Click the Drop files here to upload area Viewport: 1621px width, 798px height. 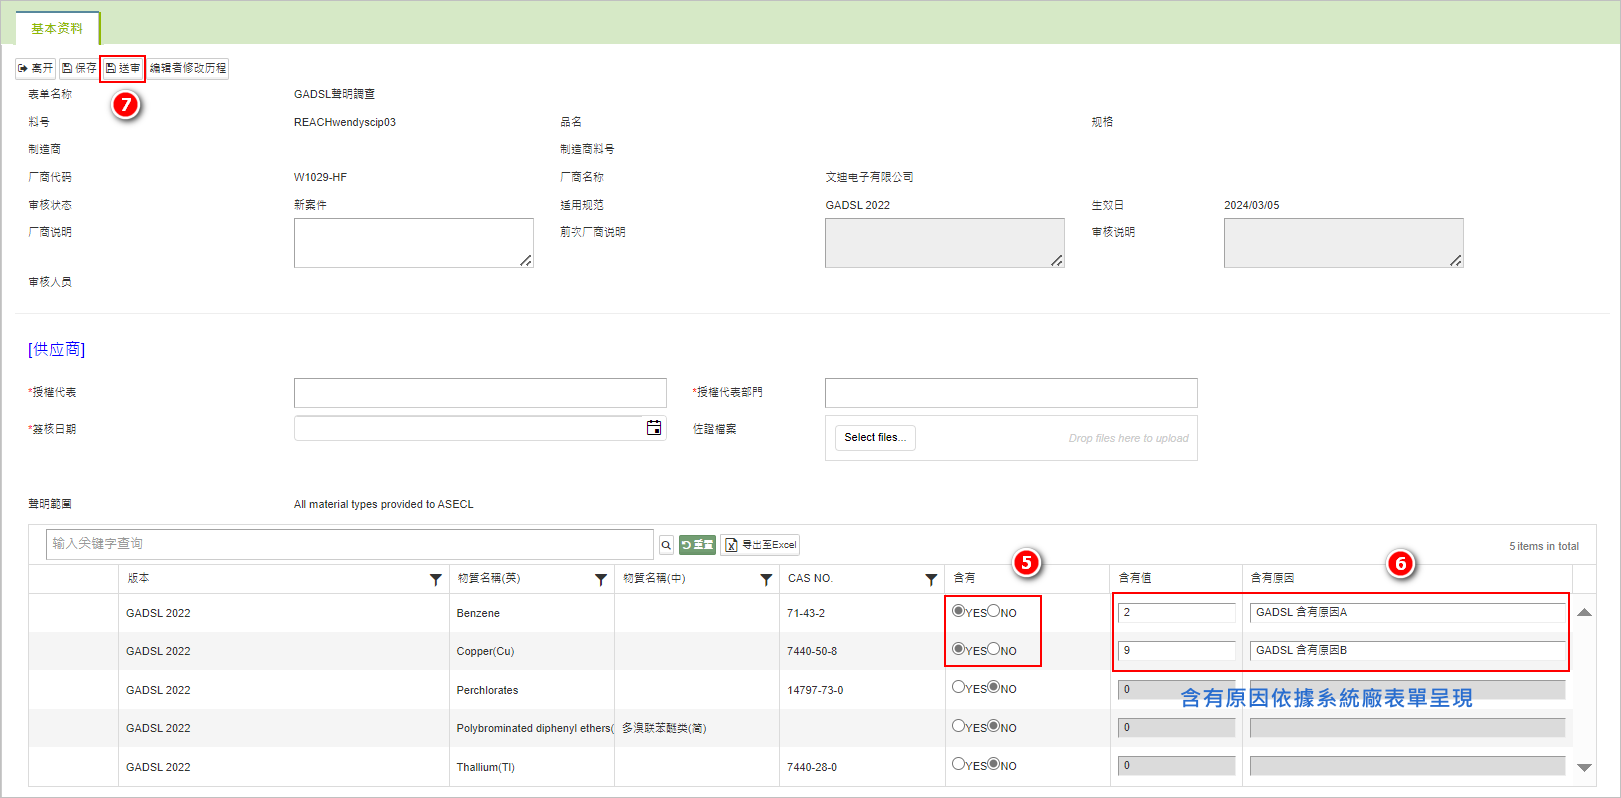click(x=1128, y=438)
